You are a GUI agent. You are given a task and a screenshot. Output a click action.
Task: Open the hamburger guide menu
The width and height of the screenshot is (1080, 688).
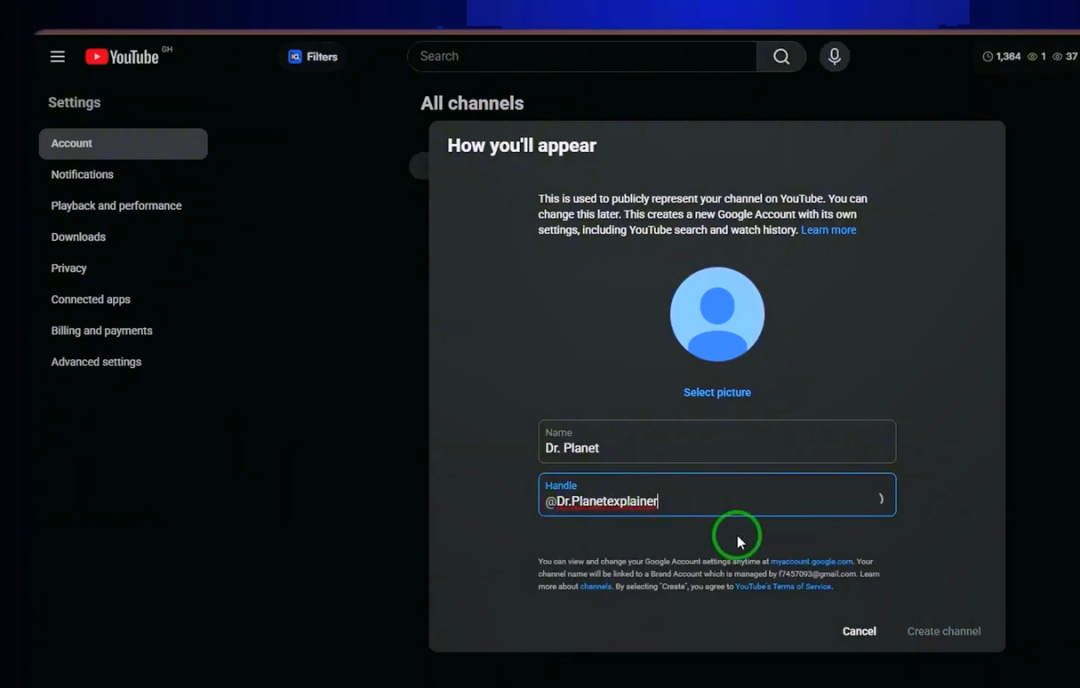pos(58,56)
